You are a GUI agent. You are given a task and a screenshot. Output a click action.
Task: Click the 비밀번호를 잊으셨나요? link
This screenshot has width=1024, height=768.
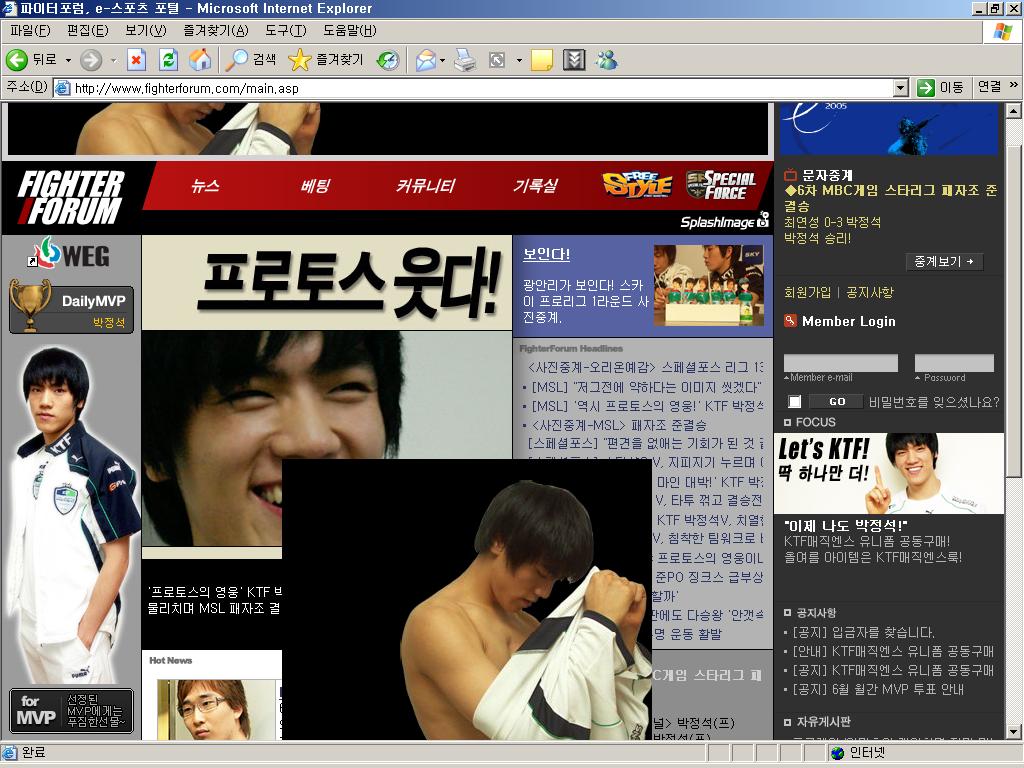pyautogui.click(x=934, y=402)
